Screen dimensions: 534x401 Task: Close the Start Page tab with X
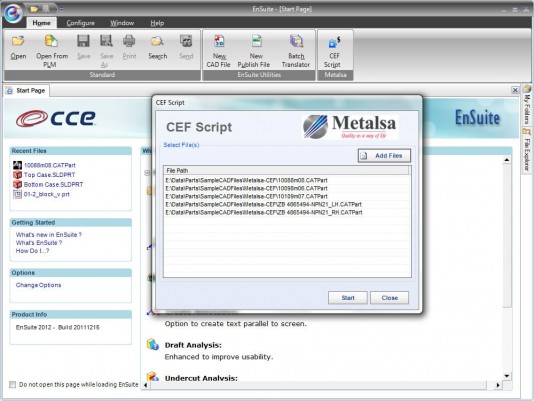coord(515,90)
